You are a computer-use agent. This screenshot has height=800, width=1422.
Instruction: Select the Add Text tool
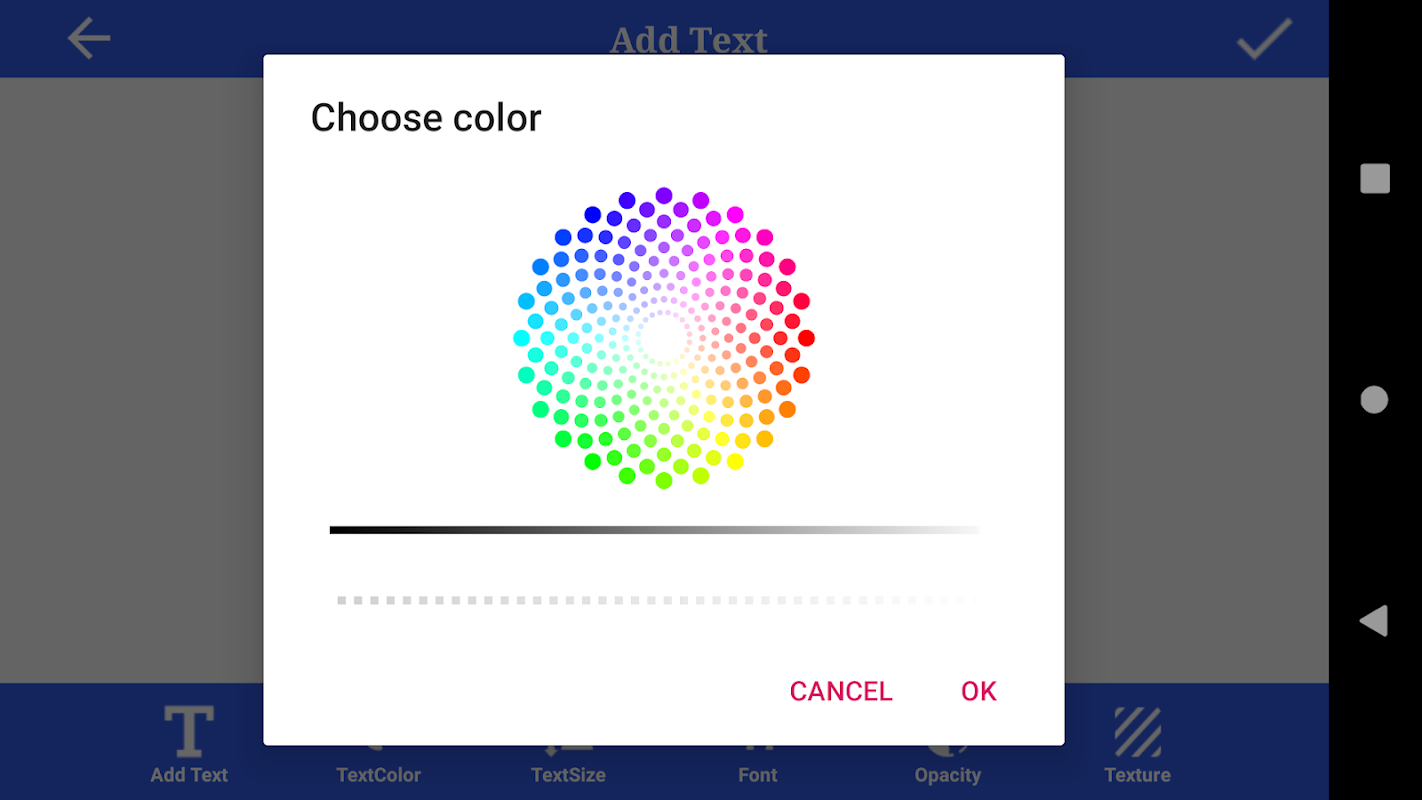pyautogui.click(x=189, y=745)
